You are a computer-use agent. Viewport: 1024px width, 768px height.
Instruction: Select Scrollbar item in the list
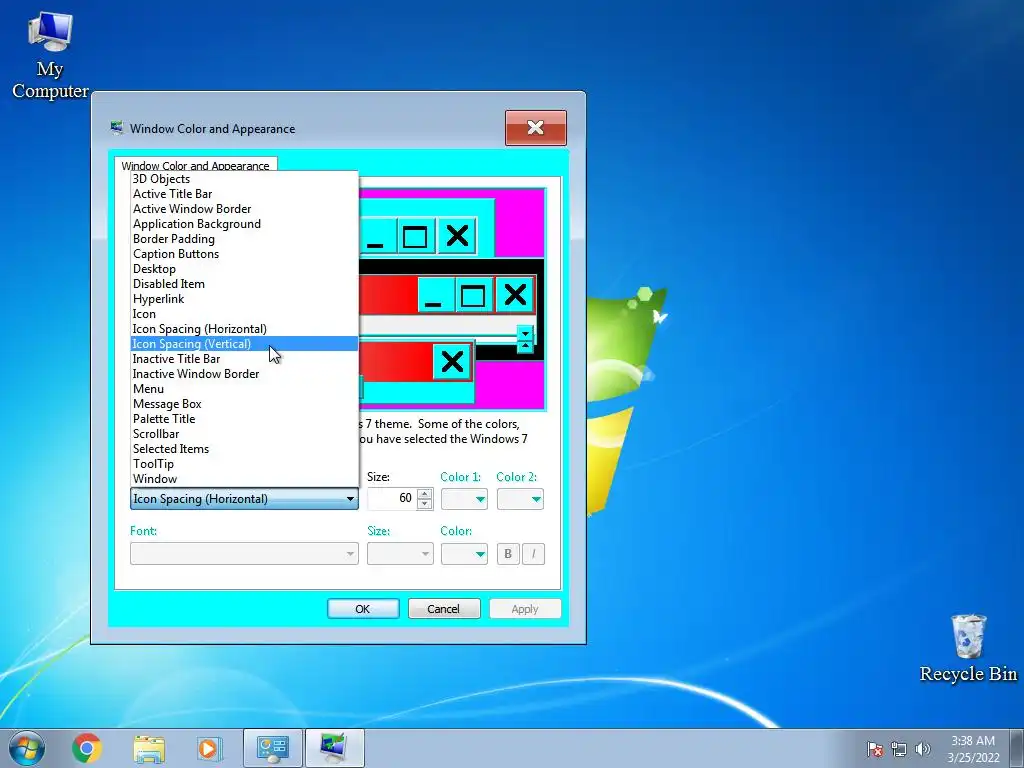[244, 434]
